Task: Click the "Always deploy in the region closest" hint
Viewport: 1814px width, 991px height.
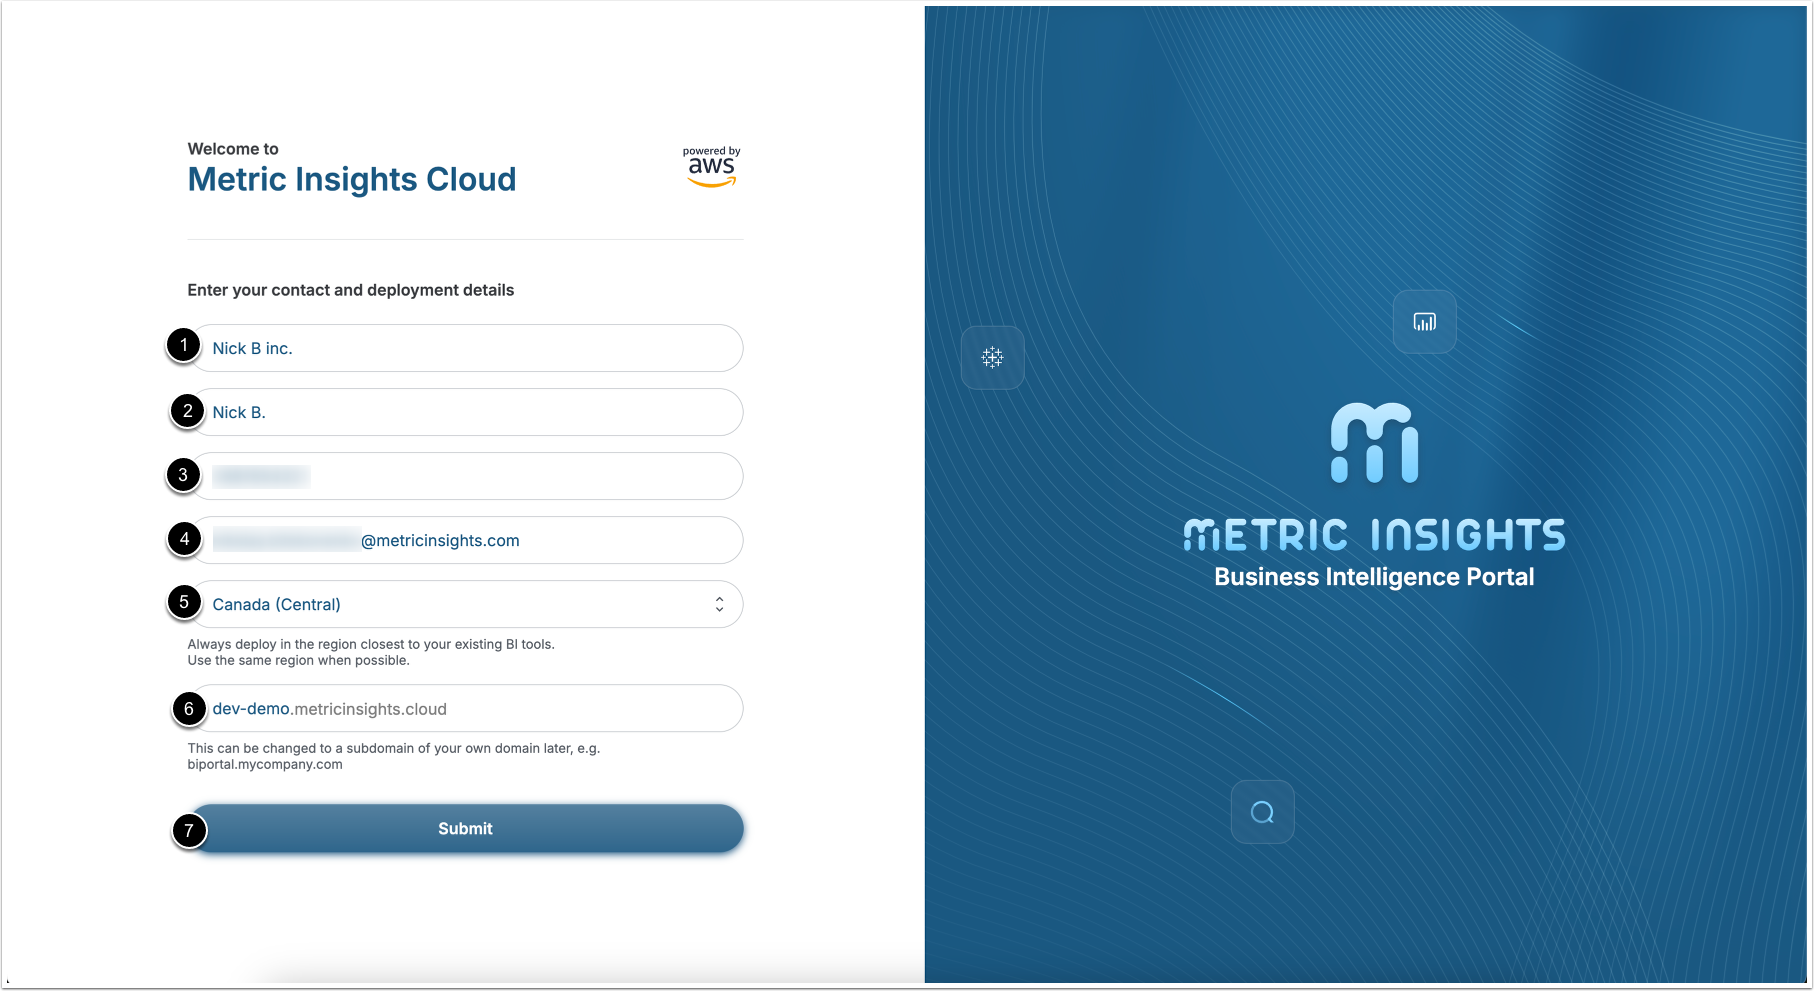Action: point(371,652)
